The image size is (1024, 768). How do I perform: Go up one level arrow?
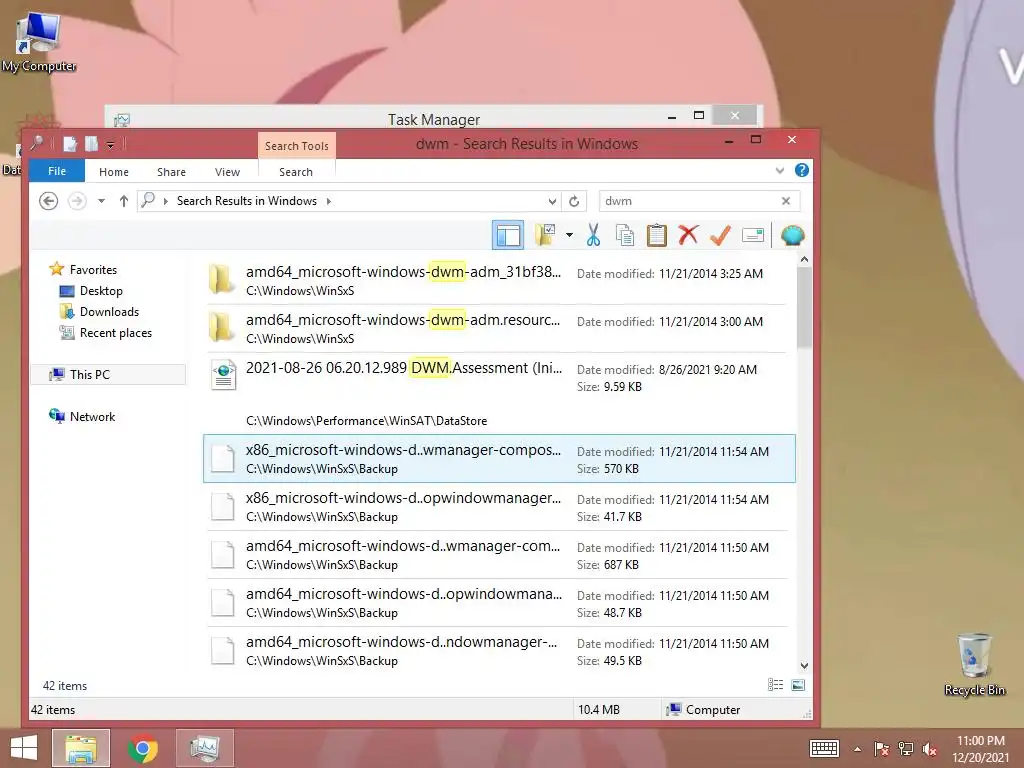point(123,200)
